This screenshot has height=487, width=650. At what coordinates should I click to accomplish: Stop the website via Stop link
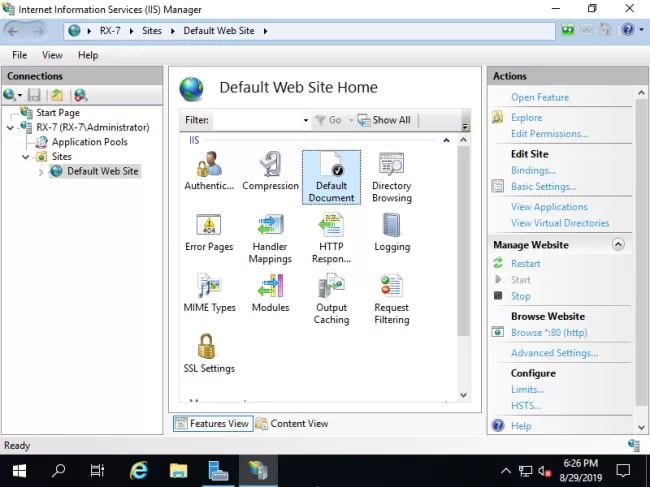coord(520,296)
